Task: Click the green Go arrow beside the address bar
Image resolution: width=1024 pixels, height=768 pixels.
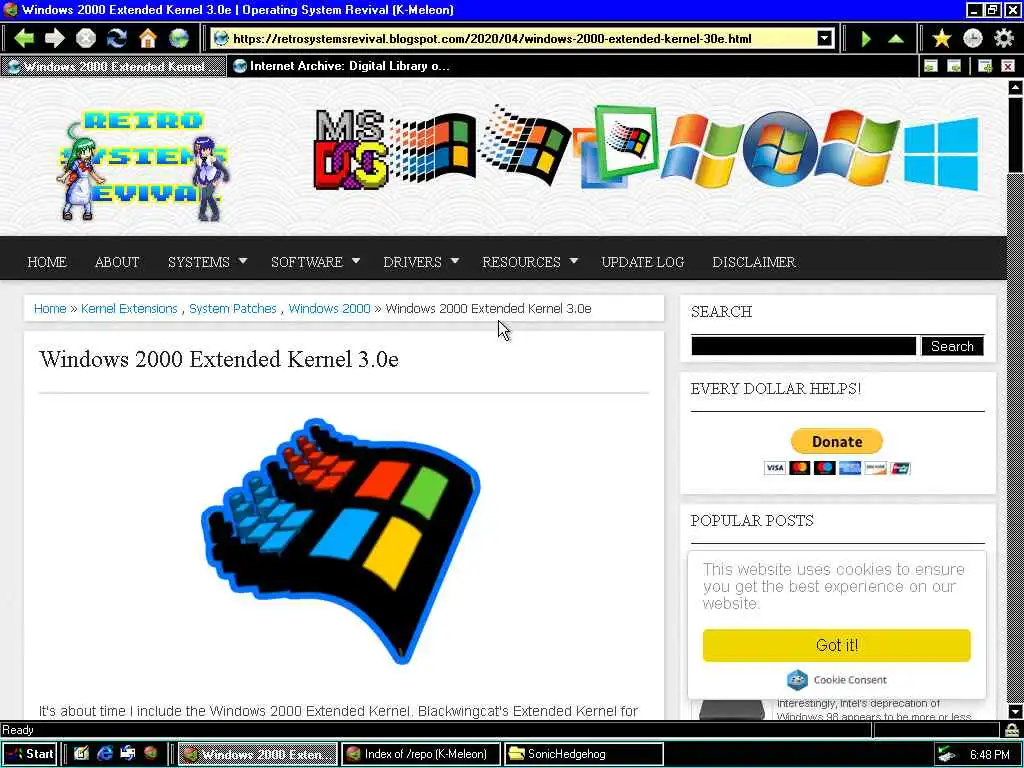Action: [866, 39]
